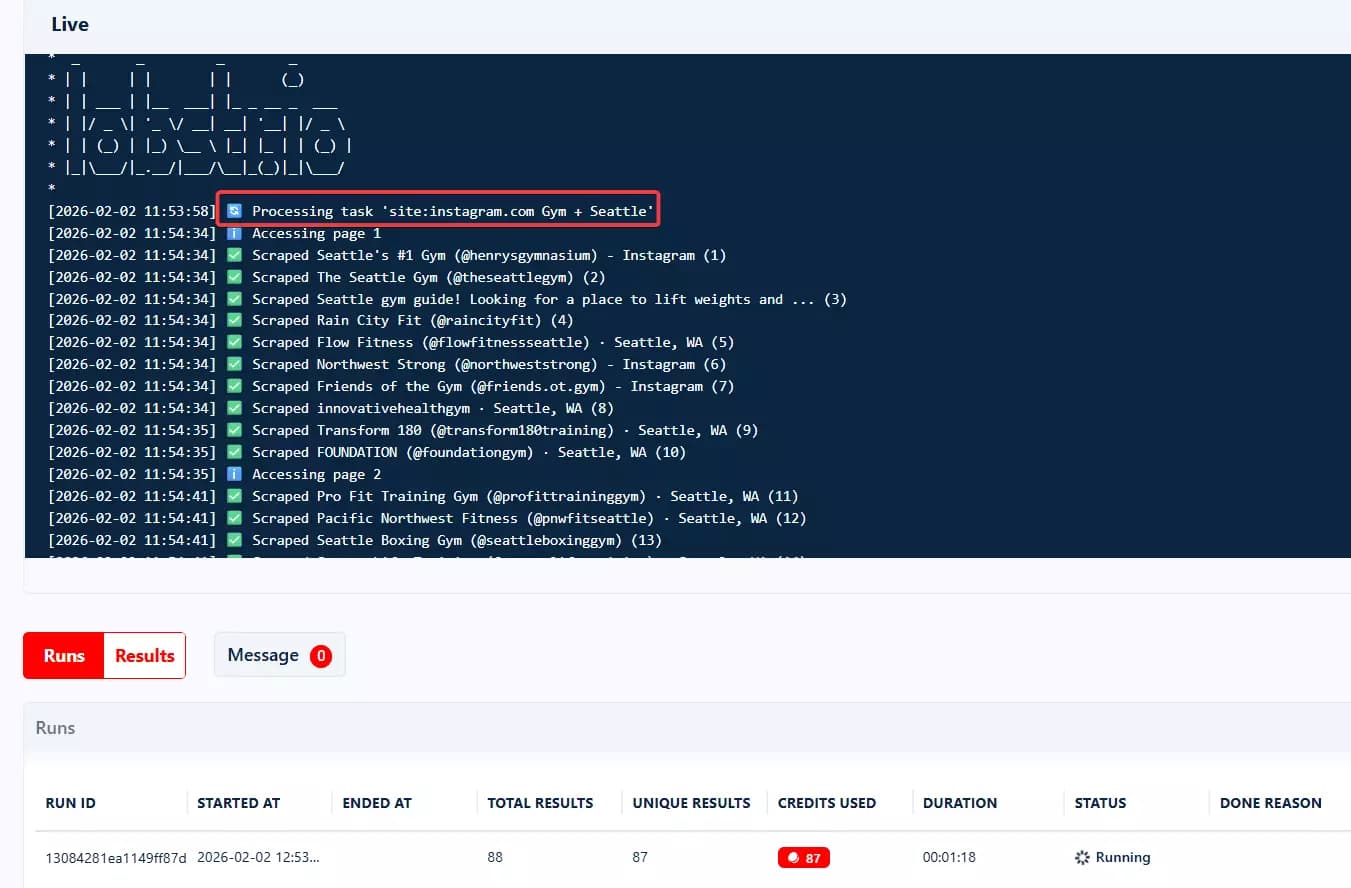
Task: Click the DONE REASON column header
Action: [1270, 803]
